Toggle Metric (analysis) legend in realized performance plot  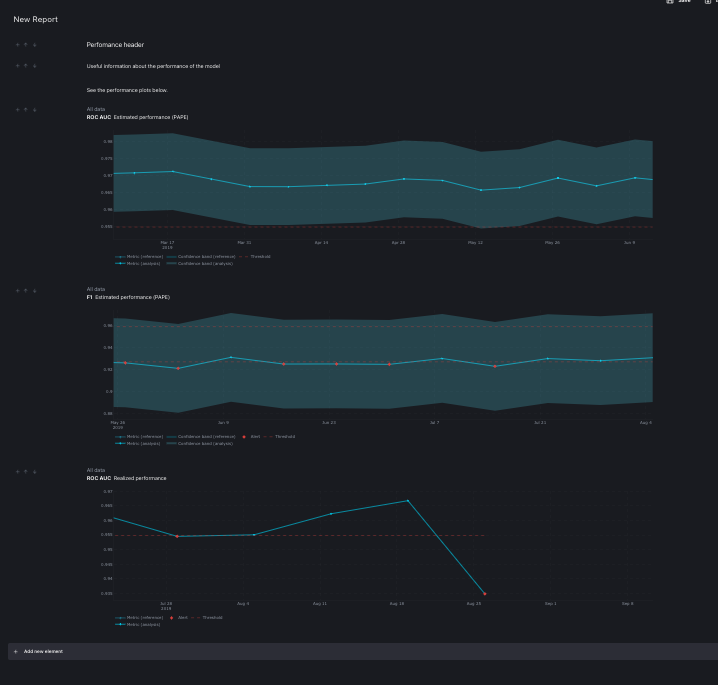tap(138, 624)
